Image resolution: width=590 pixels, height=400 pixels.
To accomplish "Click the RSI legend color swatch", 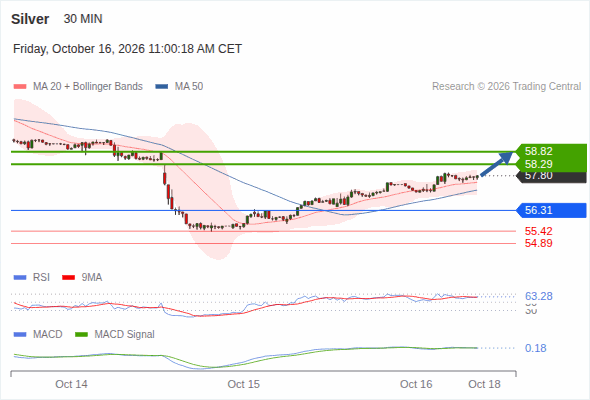I will [x=20, y=278].
